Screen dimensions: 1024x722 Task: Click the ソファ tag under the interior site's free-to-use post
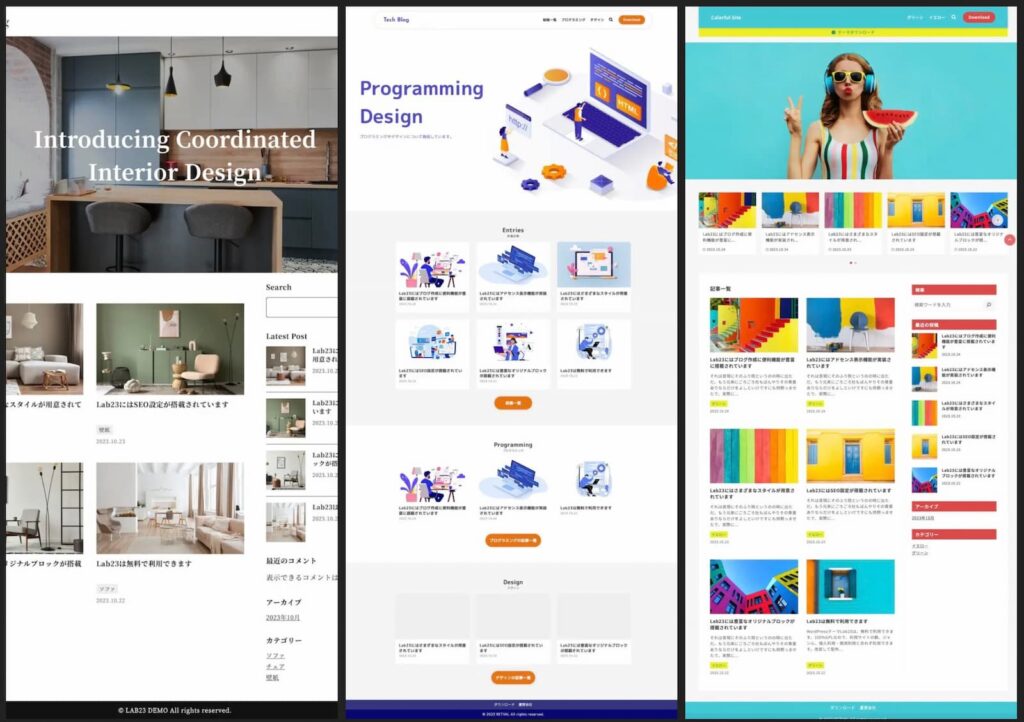click(x=107, y=589)
